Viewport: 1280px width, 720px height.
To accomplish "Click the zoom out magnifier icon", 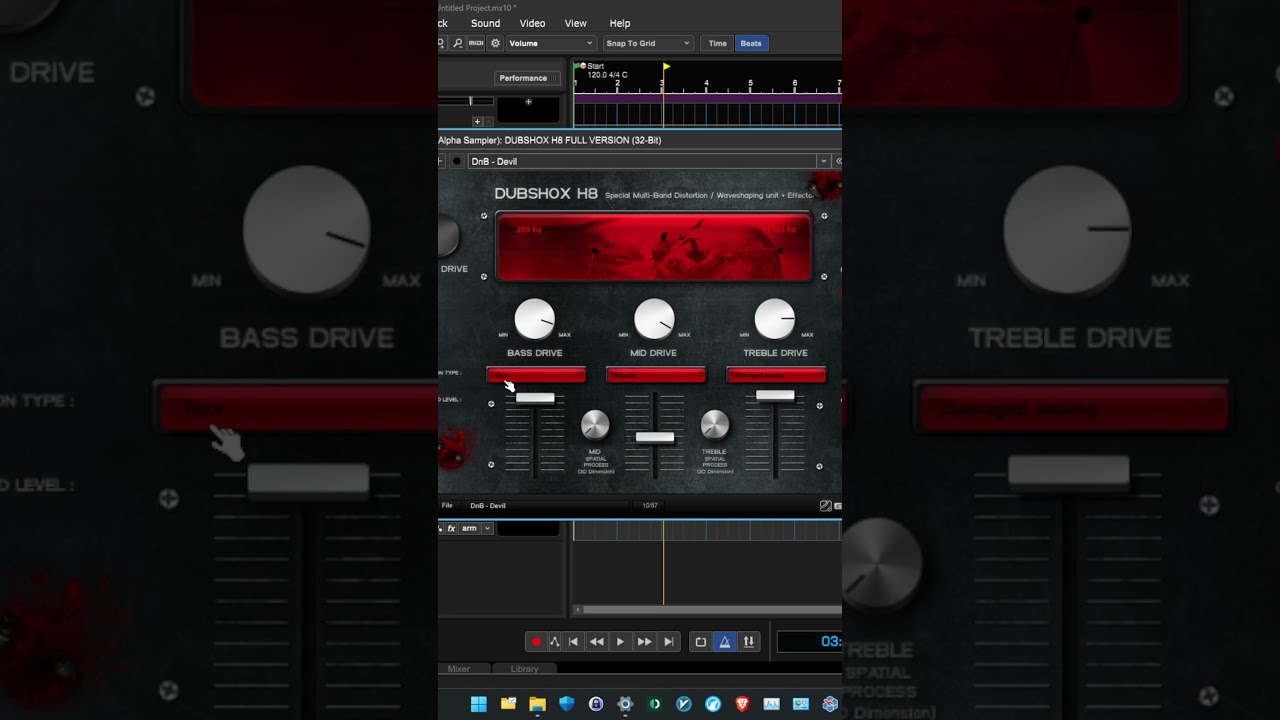I will click(457, 43).
